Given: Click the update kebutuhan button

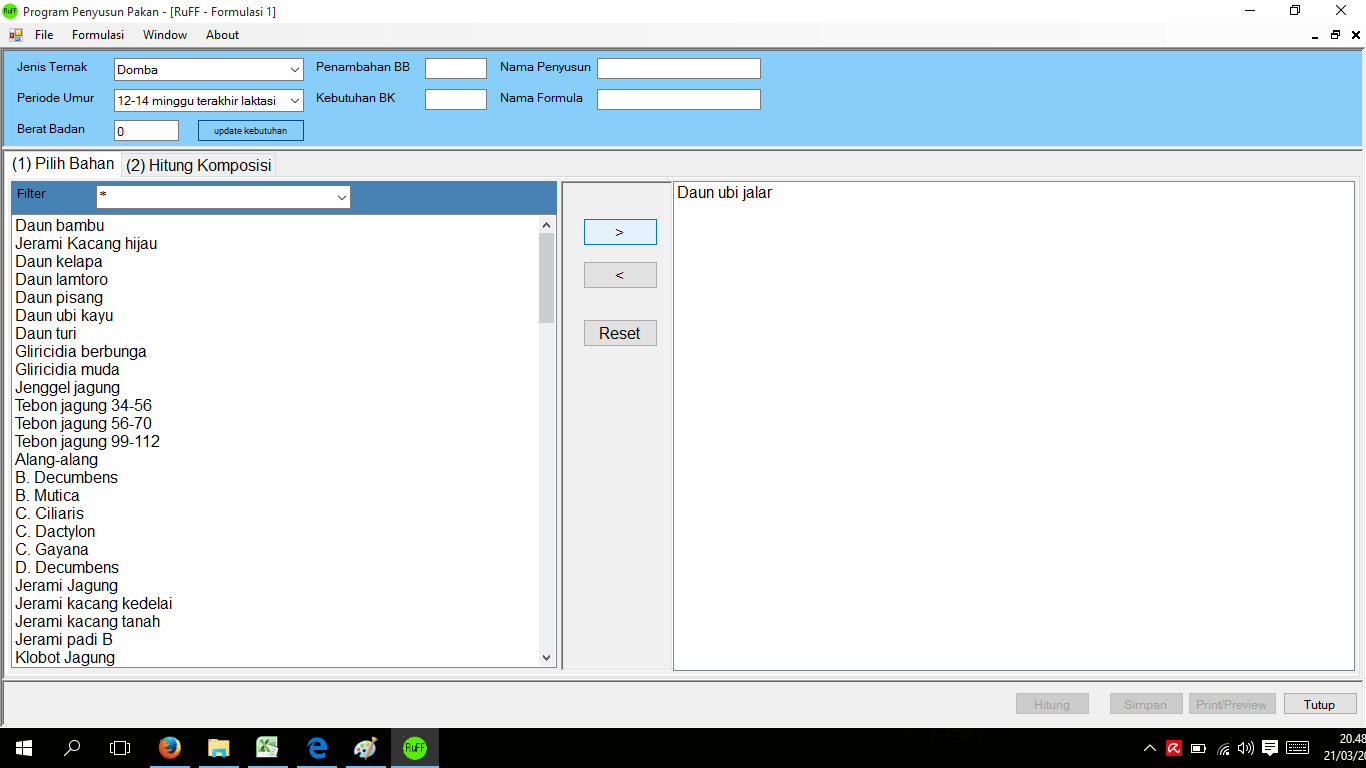Looking at the screenshot, I should [x=250, y=131].
